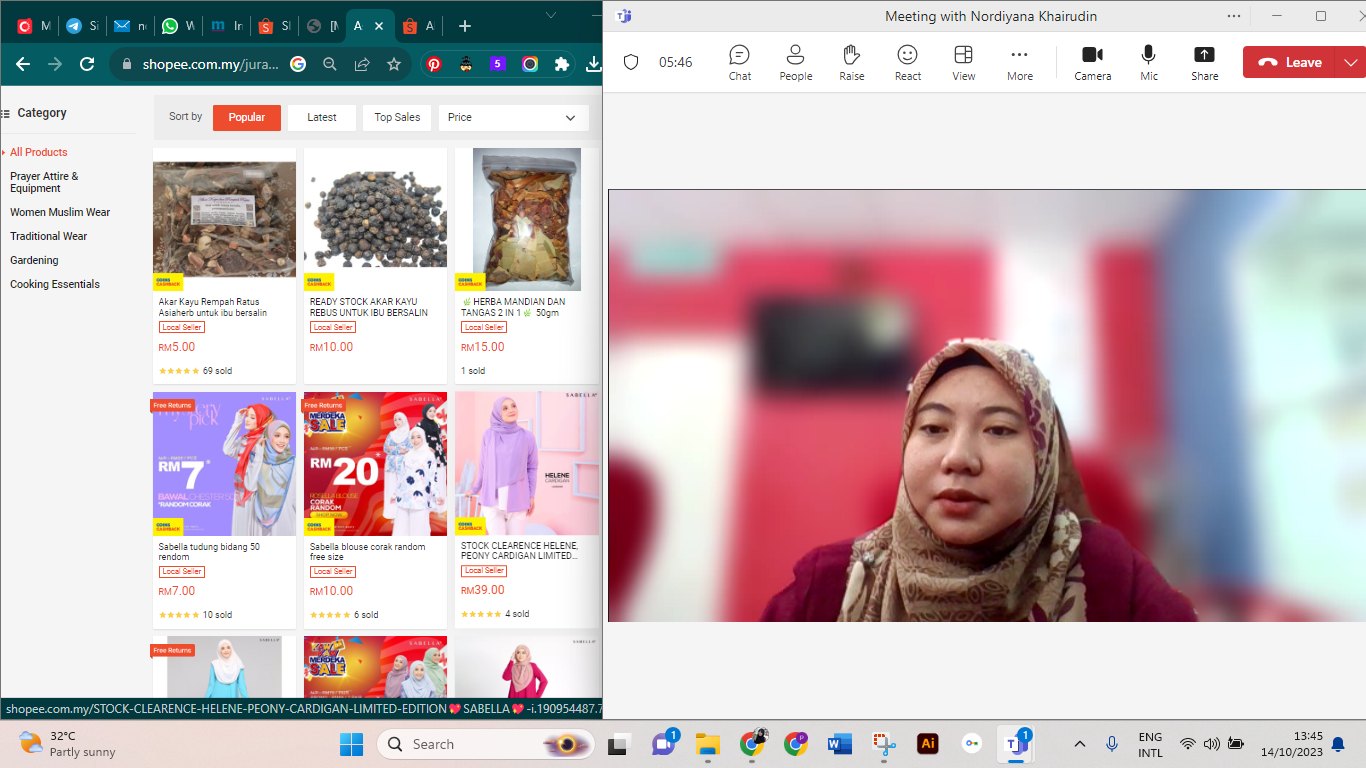1366x768 pixels.
Task: Show hidden system tray icons
Action: [1080, 744]
